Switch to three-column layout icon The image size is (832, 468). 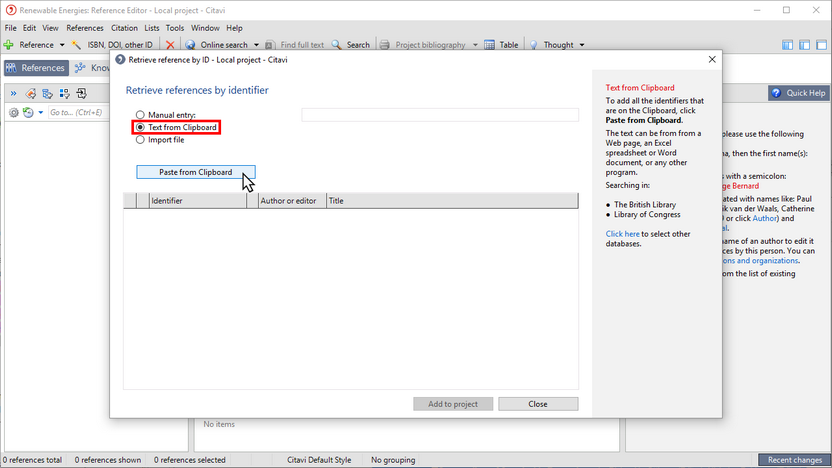coord(787,45)
